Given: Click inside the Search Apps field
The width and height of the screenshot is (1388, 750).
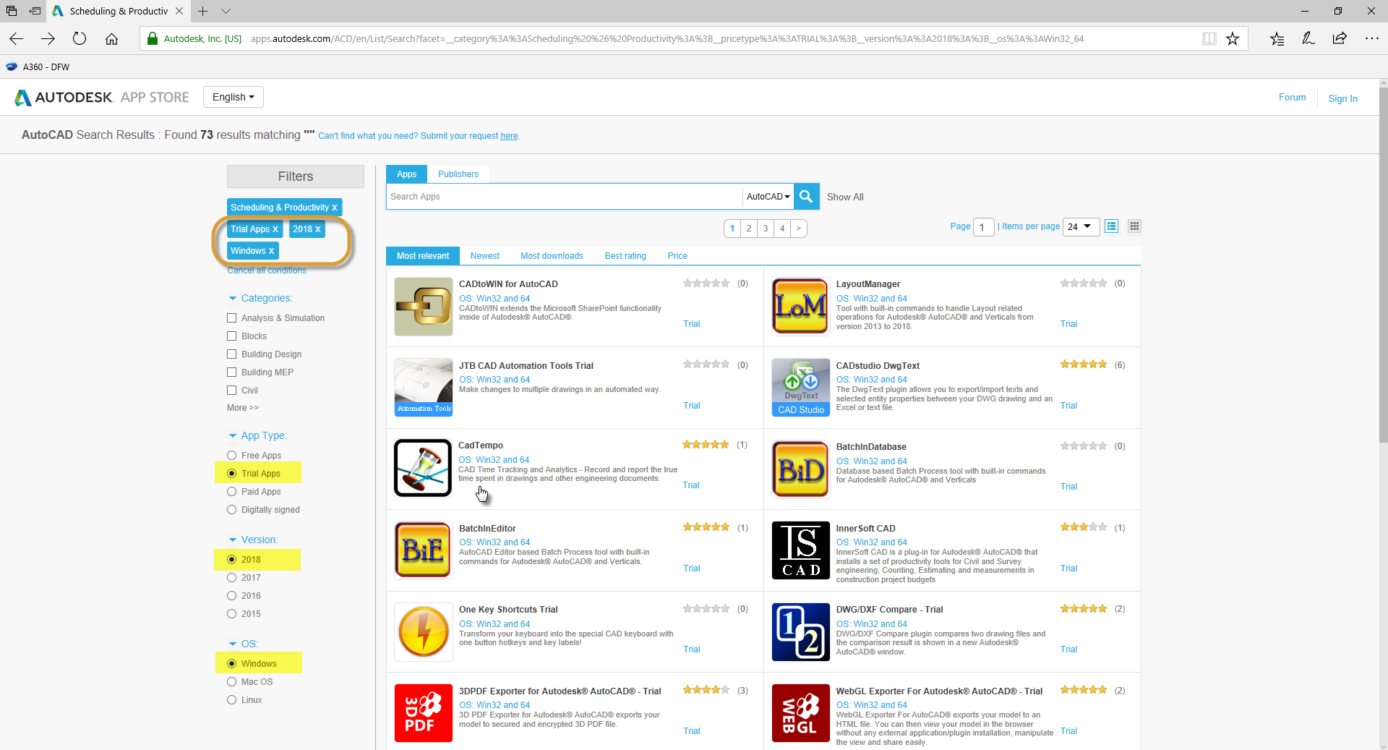Looking at the screenshot, I should (560, 196).
